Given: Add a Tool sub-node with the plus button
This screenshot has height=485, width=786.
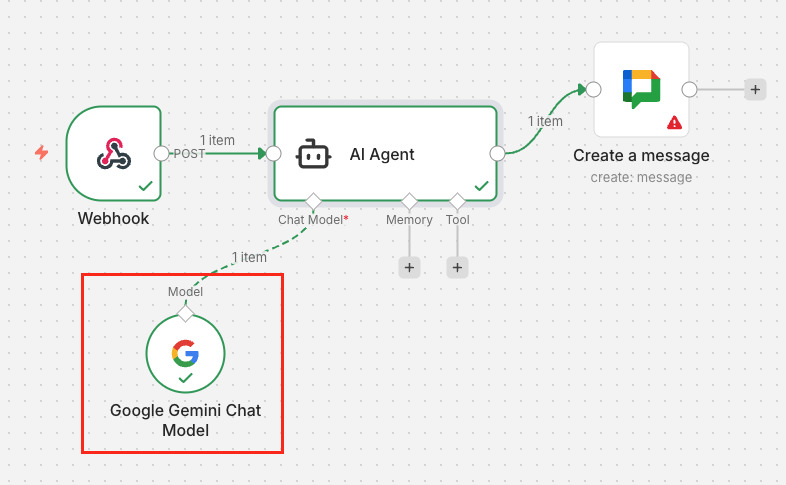Looking at the screenshot, I should 457,267.
